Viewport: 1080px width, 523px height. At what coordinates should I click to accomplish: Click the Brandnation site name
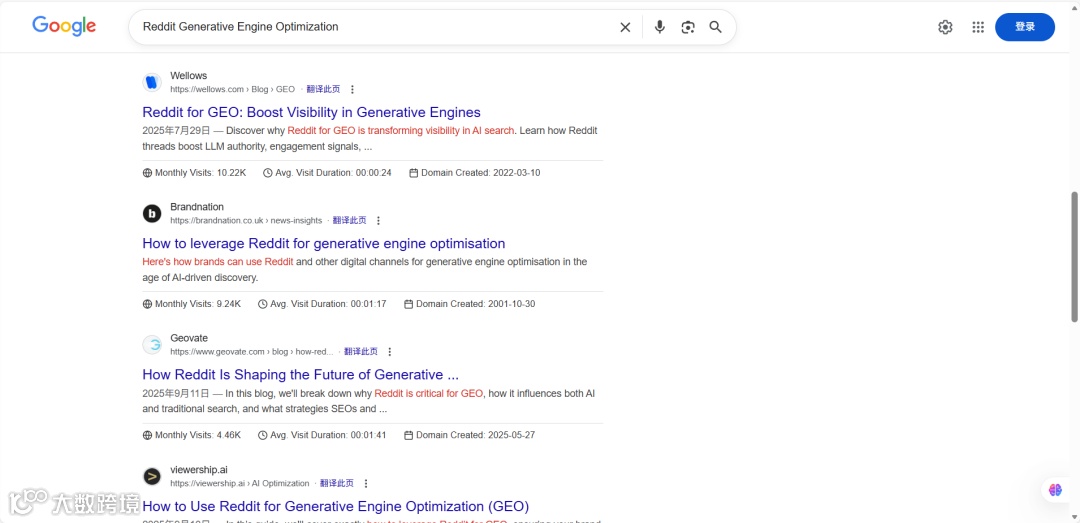(x=197, y=207)
